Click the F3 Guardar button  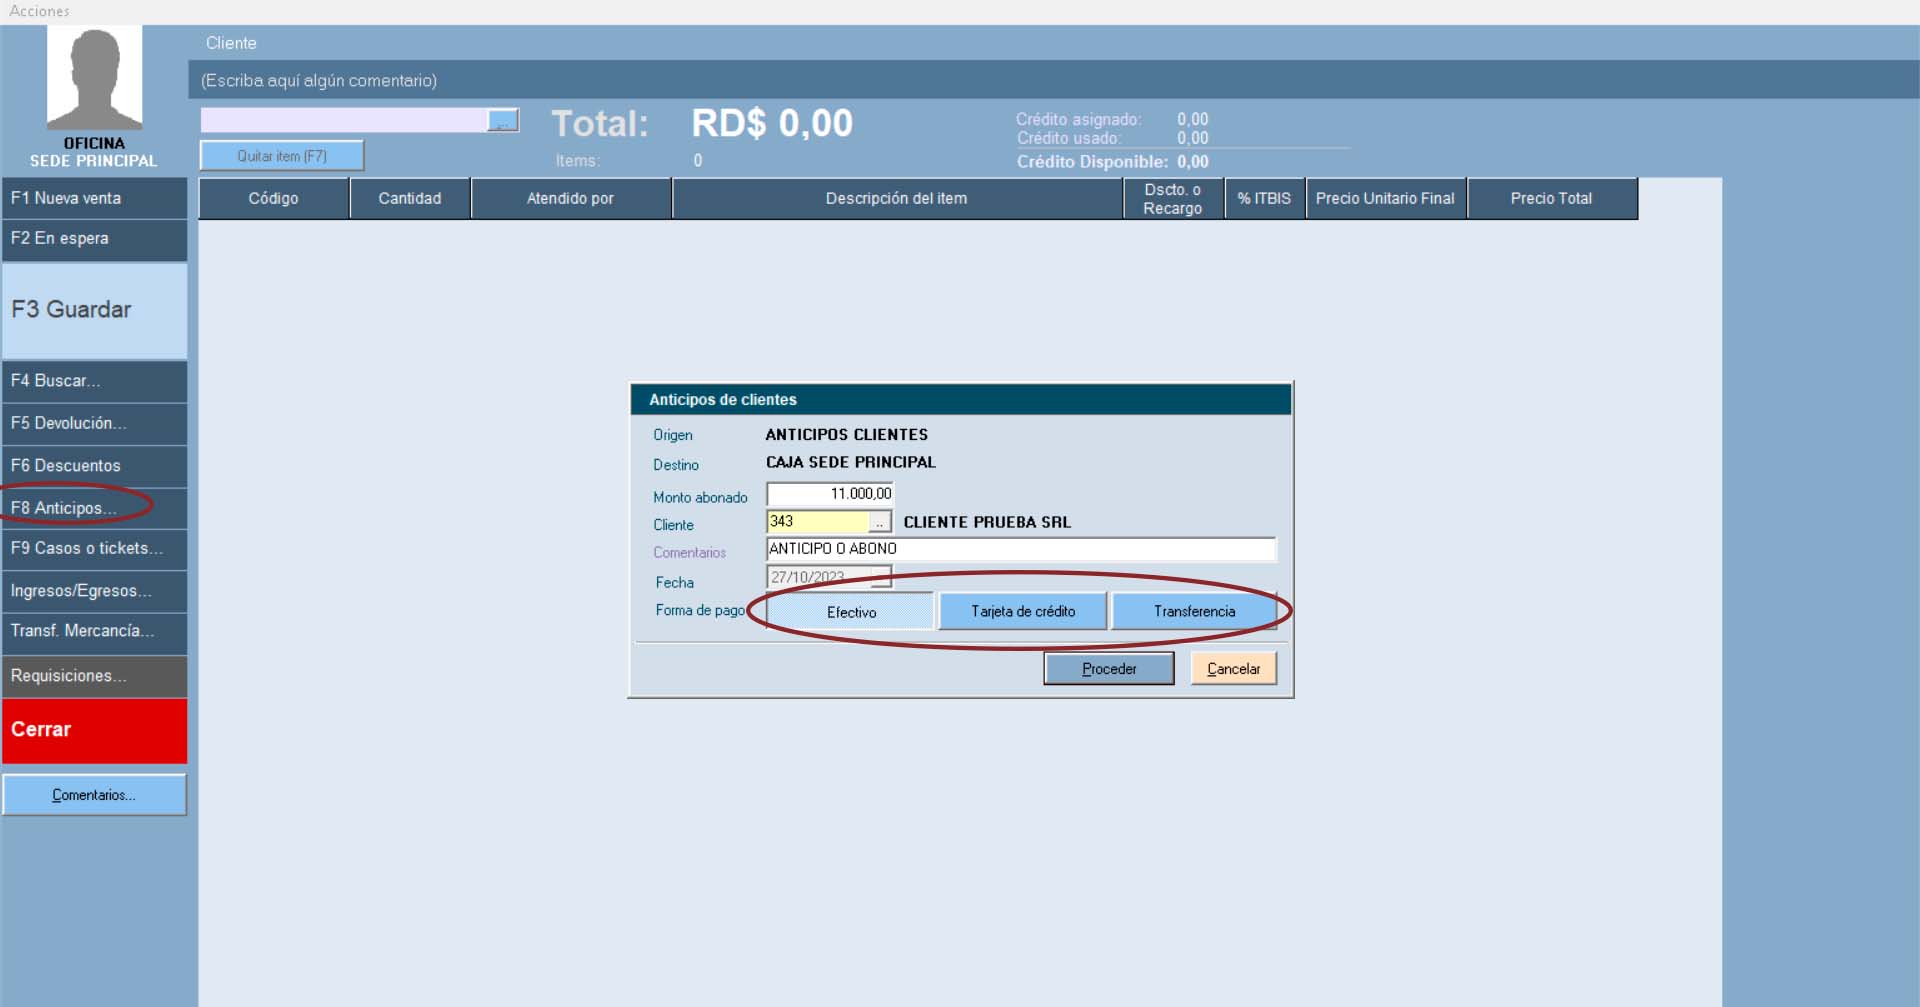pos(94,310)
